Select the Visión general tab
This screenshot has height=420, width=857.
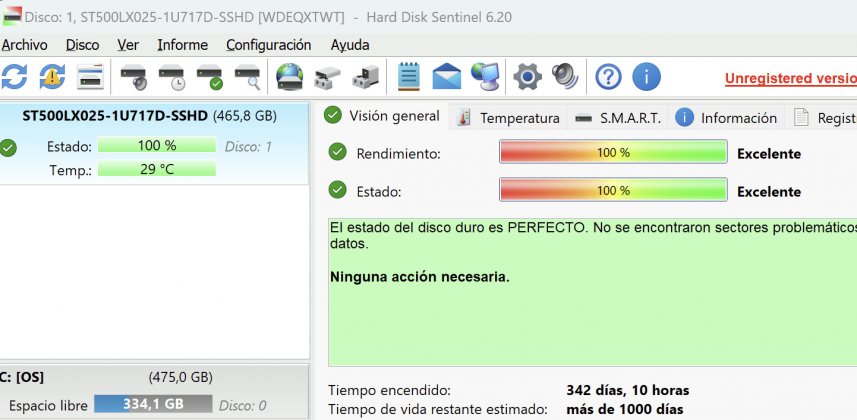tap(382, 116)
